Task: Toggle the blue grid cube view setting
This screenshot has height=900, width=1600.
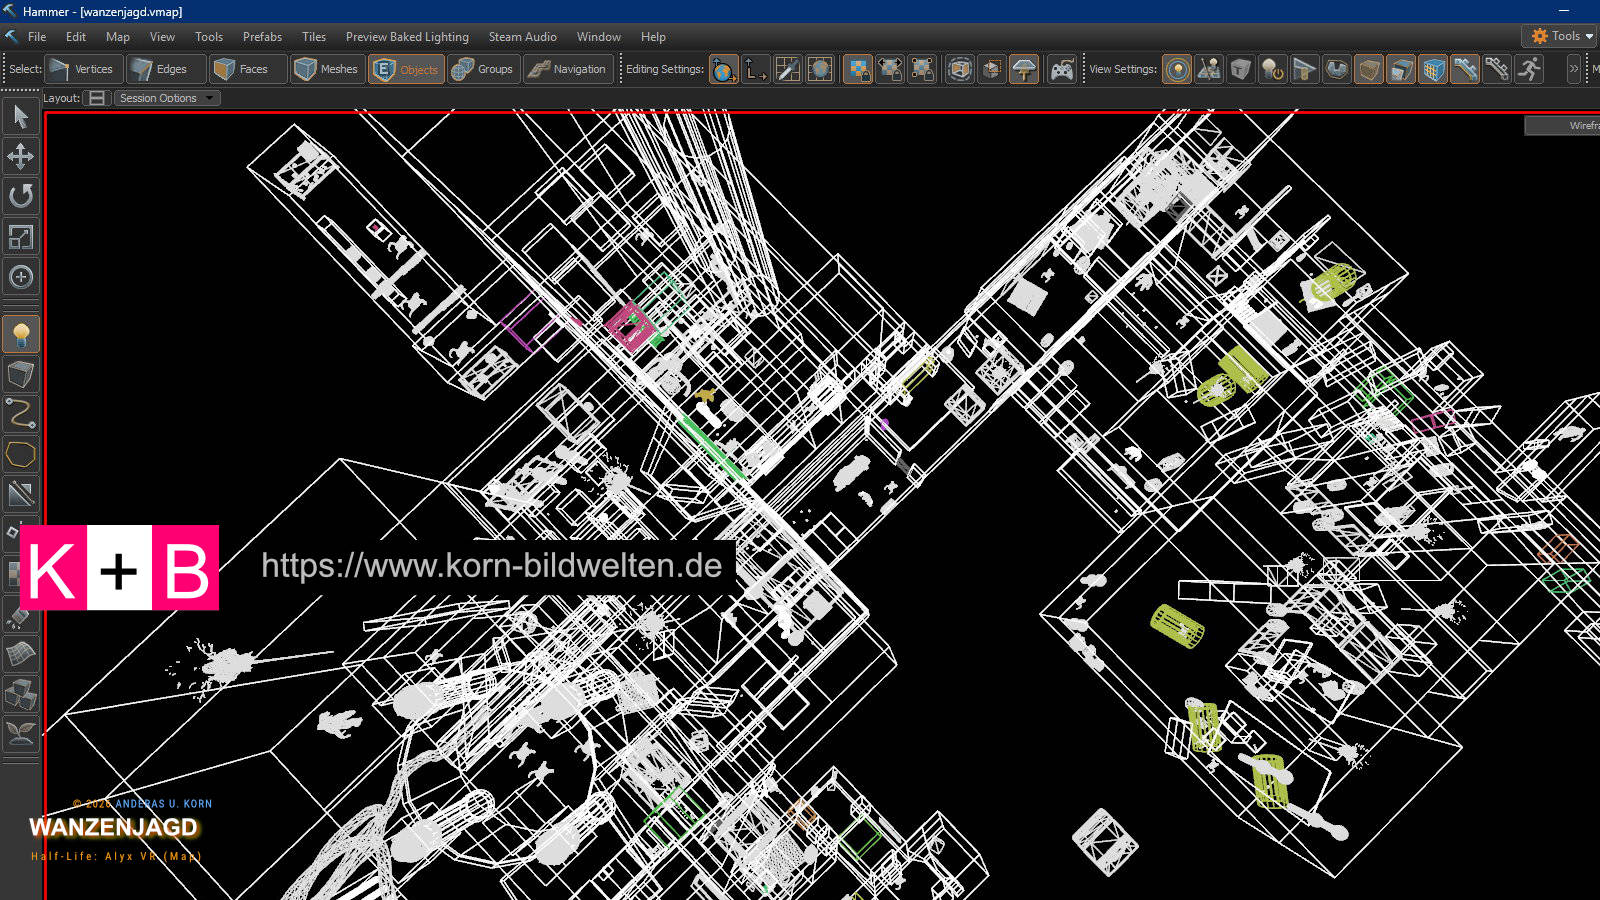Action: 1433,69
